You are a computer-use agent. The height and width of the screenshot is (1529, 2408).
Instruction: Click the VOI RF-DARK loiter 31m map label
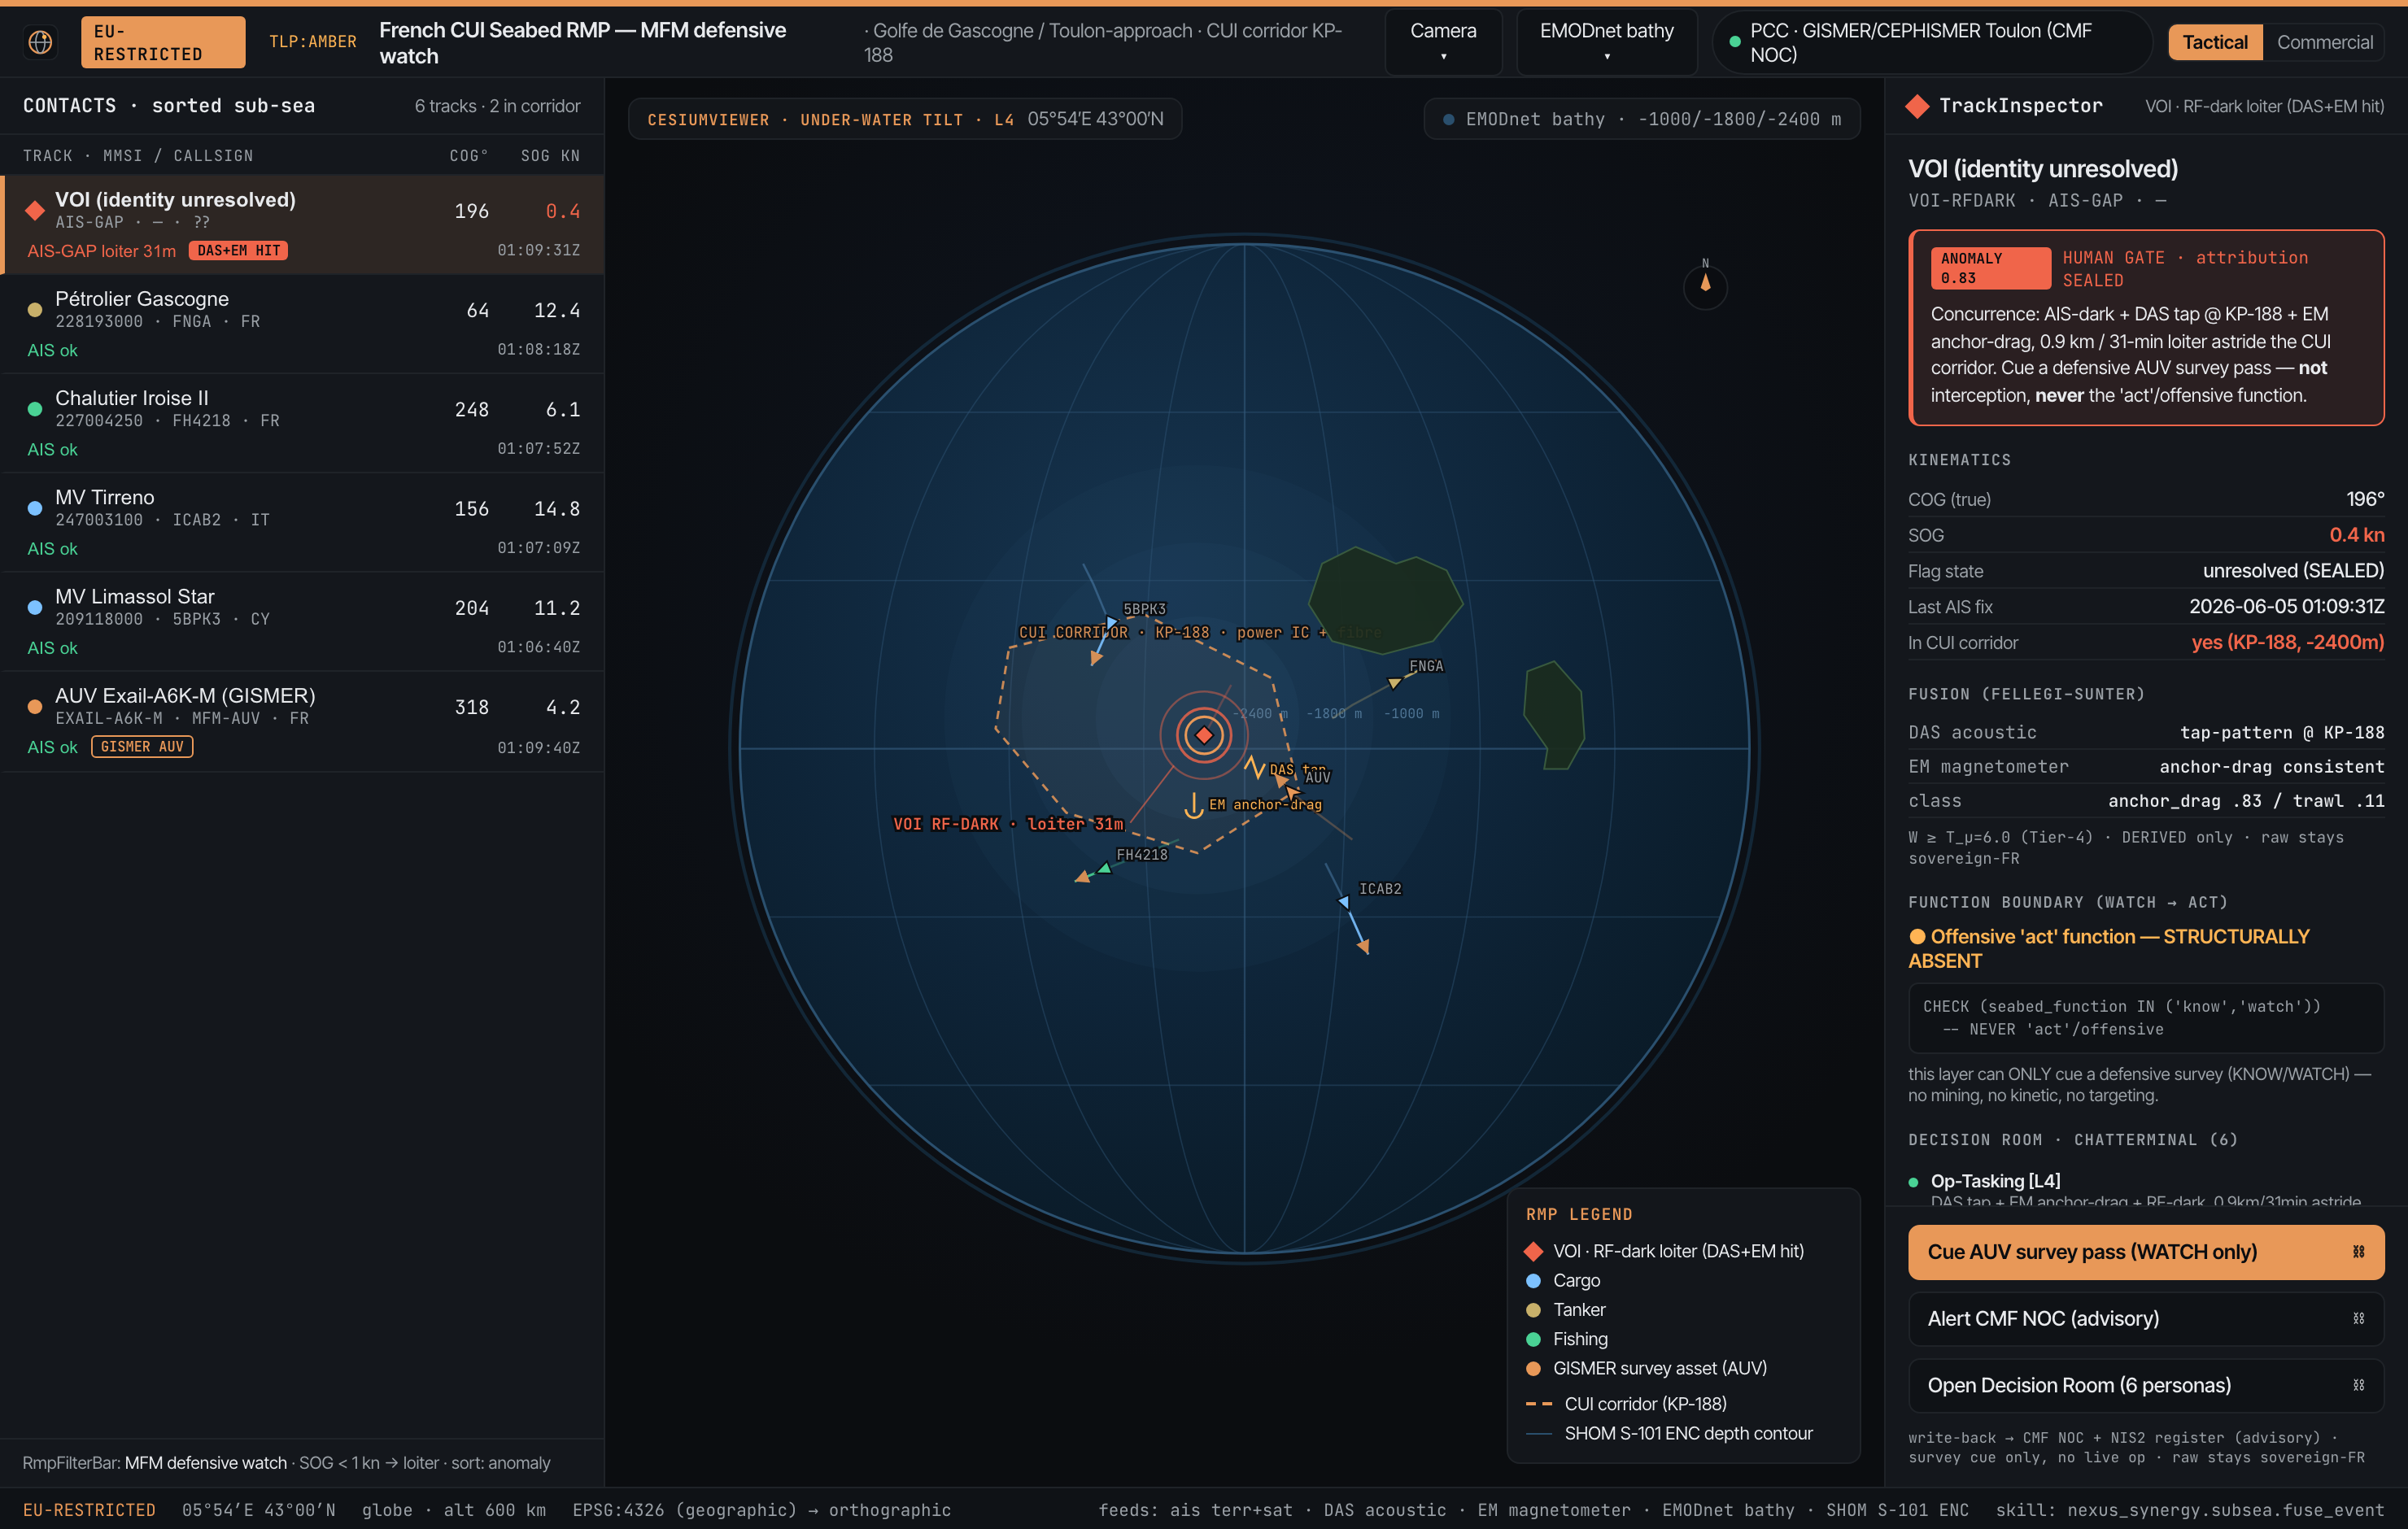[x=1008, y=824]
